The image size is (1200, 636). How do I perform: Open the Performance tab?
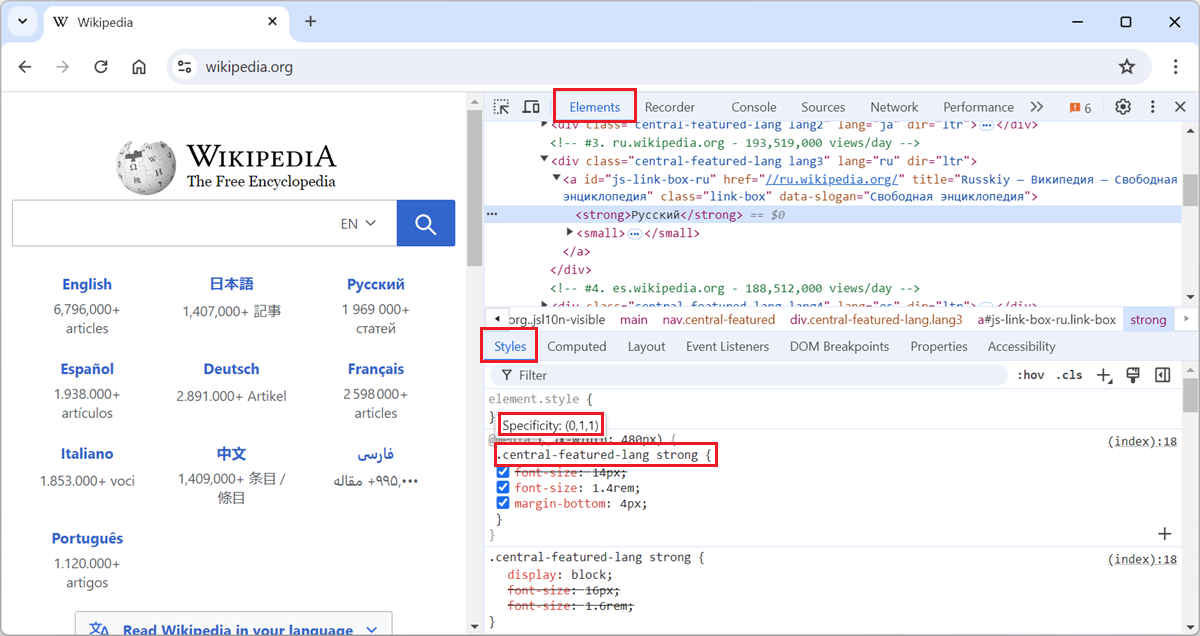(x=978, y=107)
